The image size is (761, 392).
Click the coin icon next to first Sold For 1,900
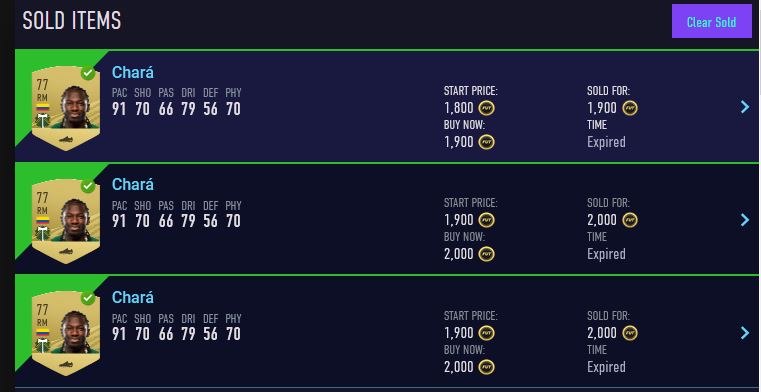630,108
